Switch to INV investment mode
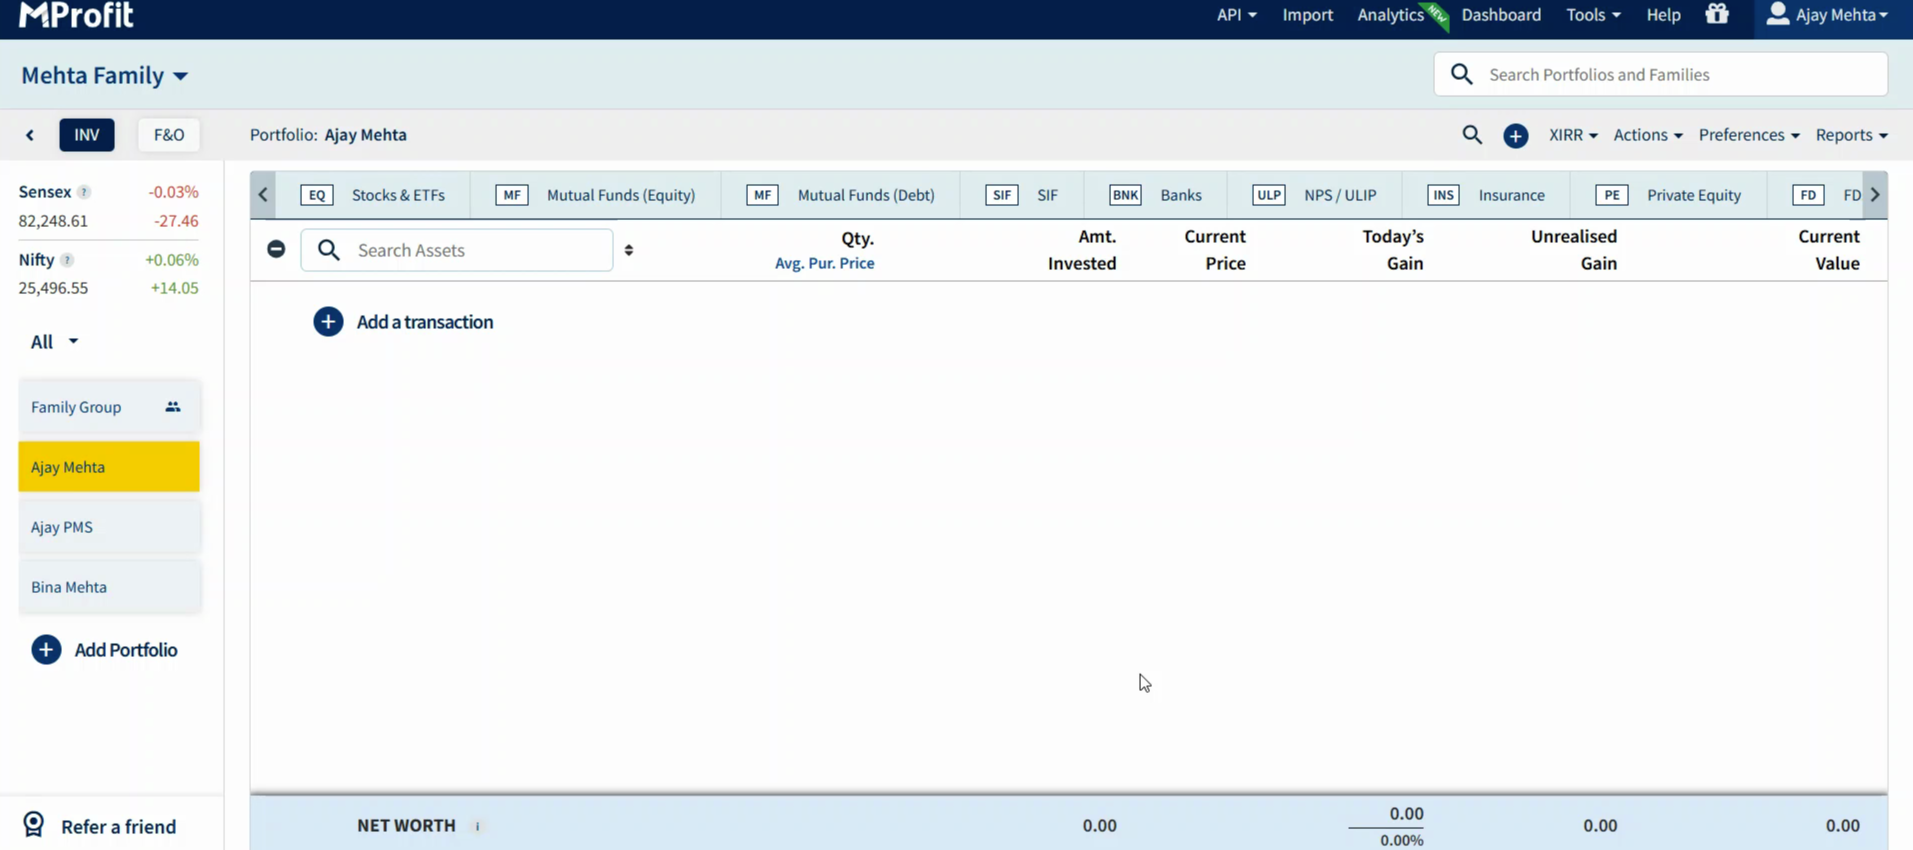Image resolution: width=1913 pixels, height=850 pixels. 87,135
